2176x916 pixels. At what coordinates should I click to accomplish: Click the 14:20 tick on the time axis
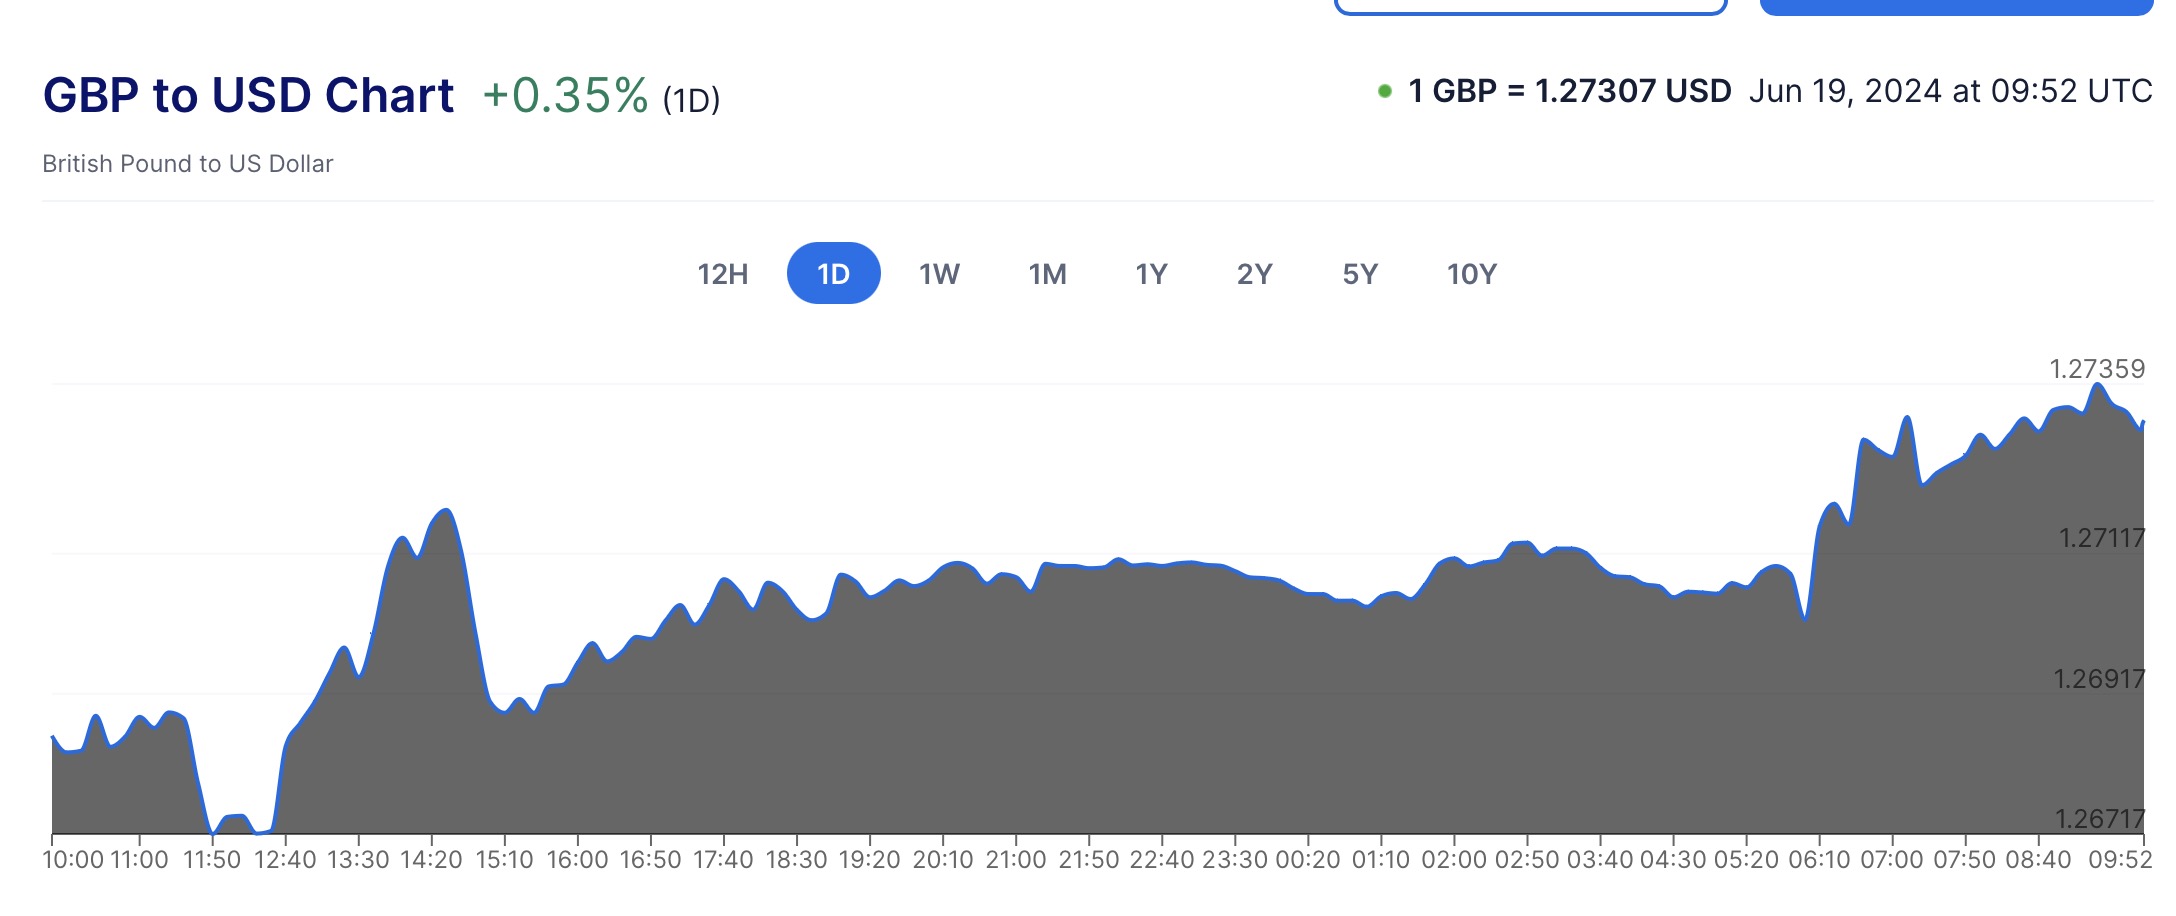pyautogui.click(x=431, y=859)
